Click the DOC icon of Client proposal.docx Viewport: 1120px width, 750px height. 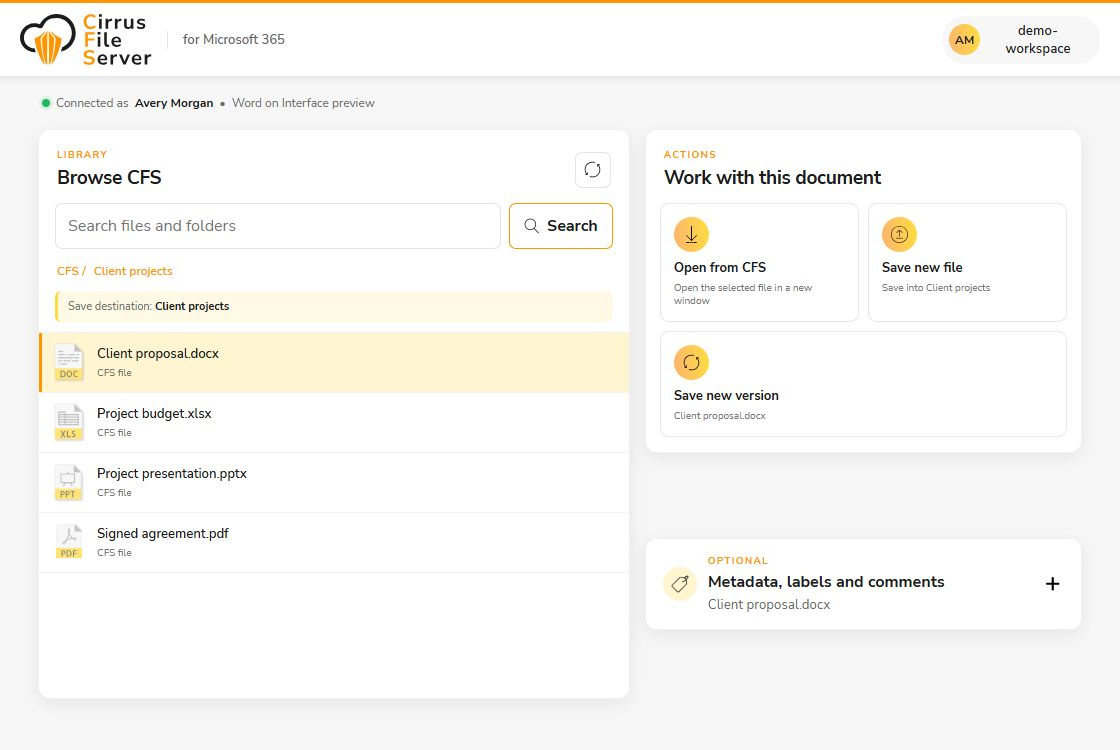click(x=69, y=362)
